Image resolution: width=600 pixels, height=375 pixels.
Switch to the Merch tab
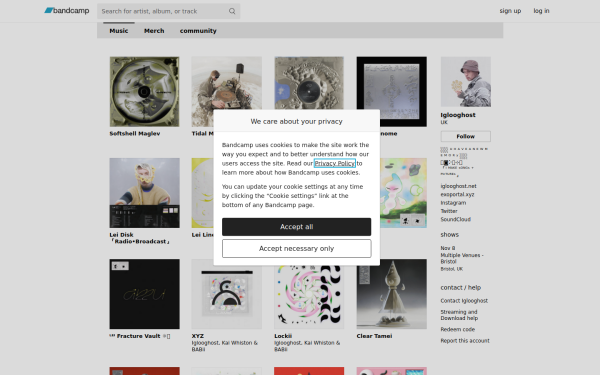154,31
